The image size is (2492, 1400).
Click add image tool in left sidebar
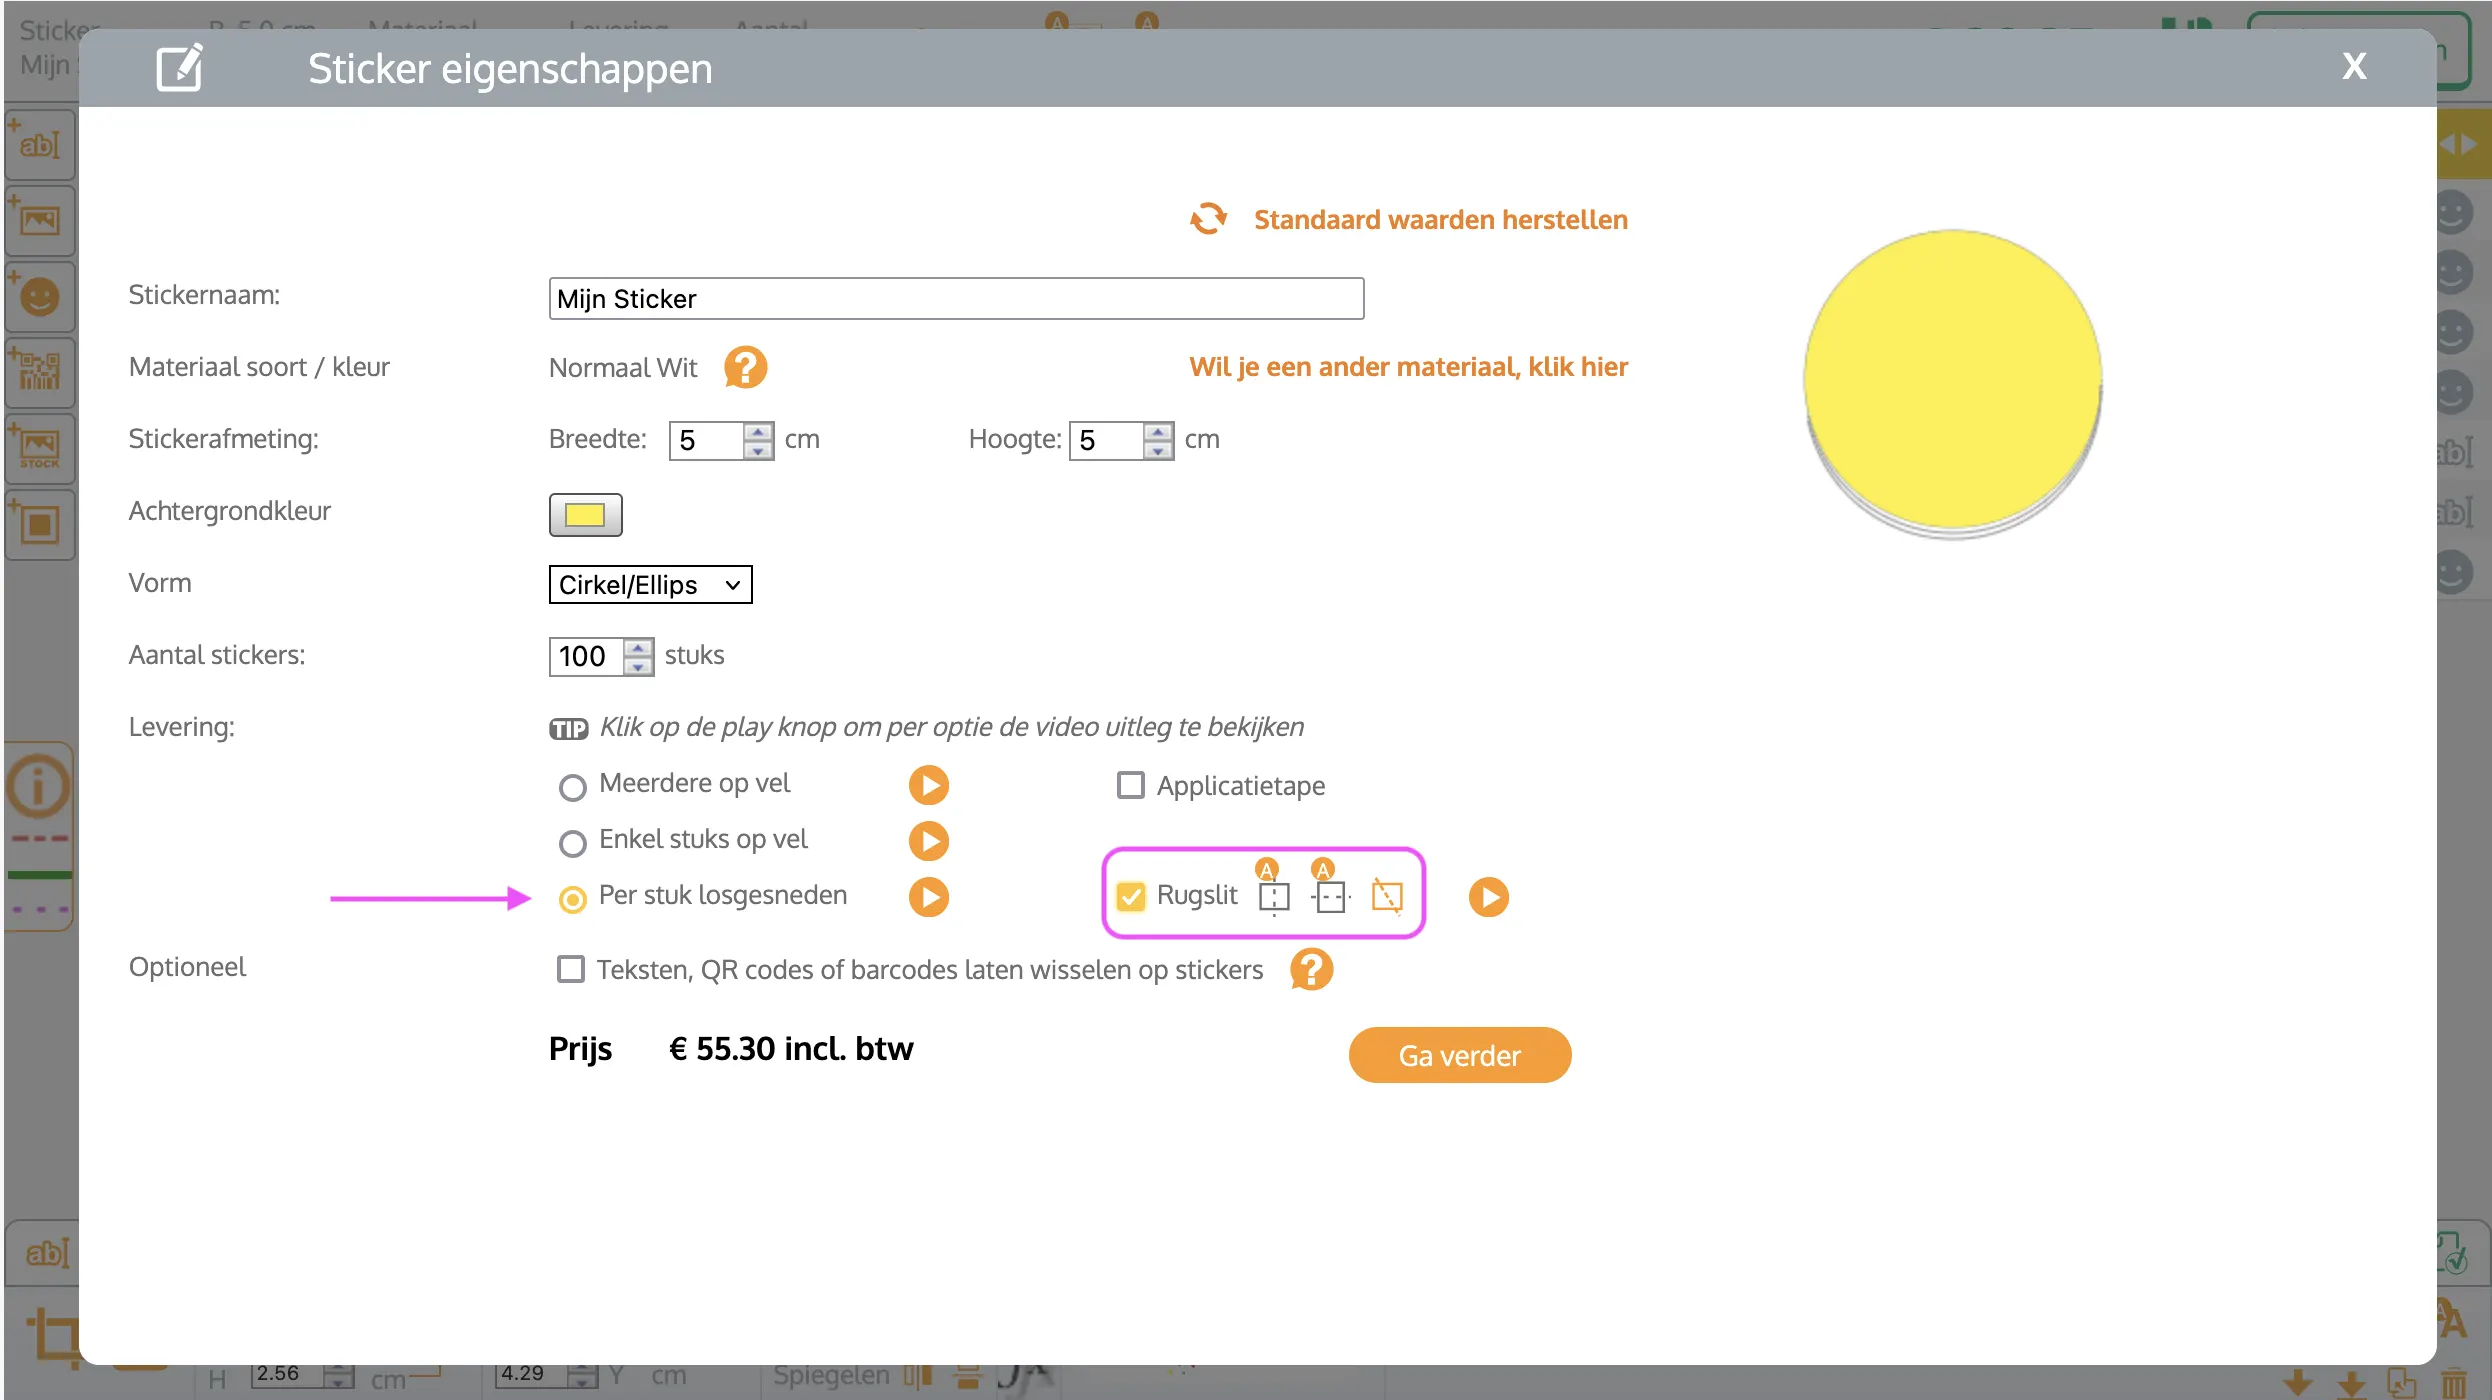(40, 220)
